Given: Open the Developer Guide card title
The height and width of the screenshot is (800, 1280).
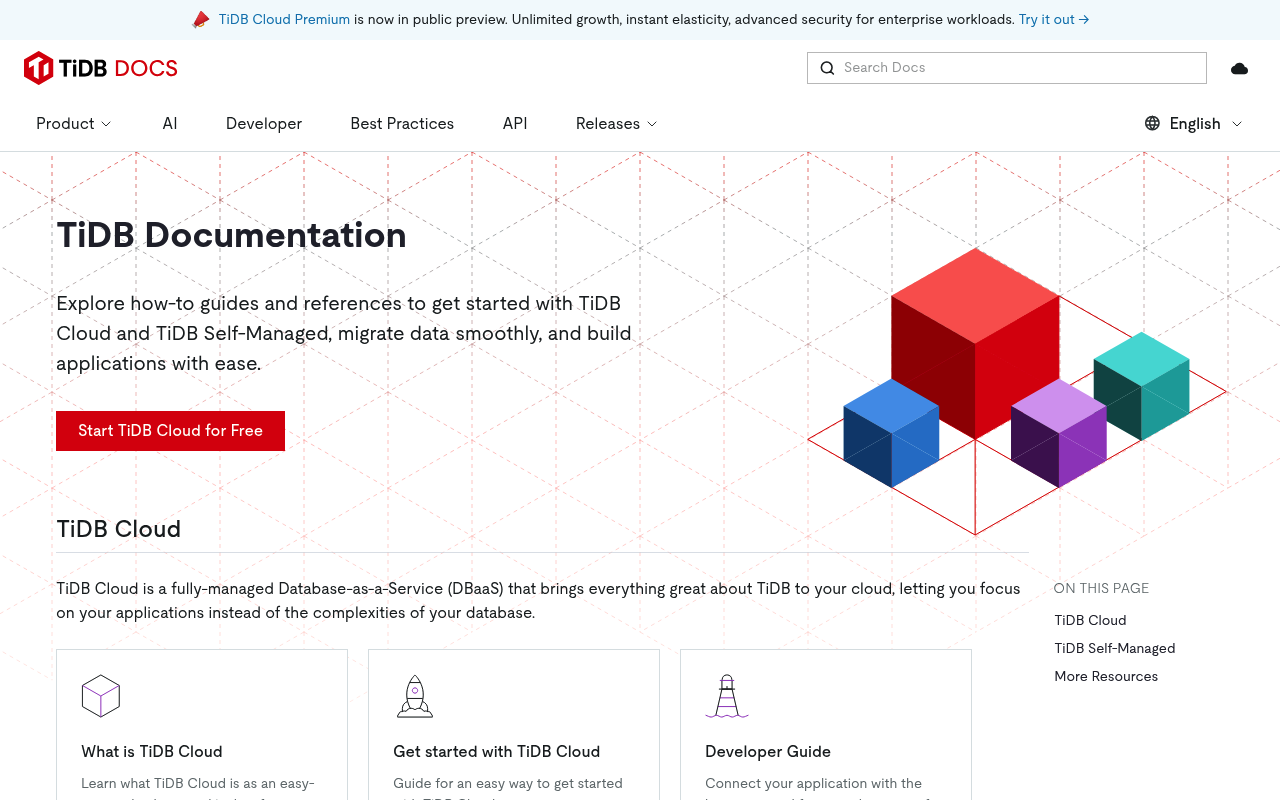Looking at the screenshot, I should coord(768,751).
